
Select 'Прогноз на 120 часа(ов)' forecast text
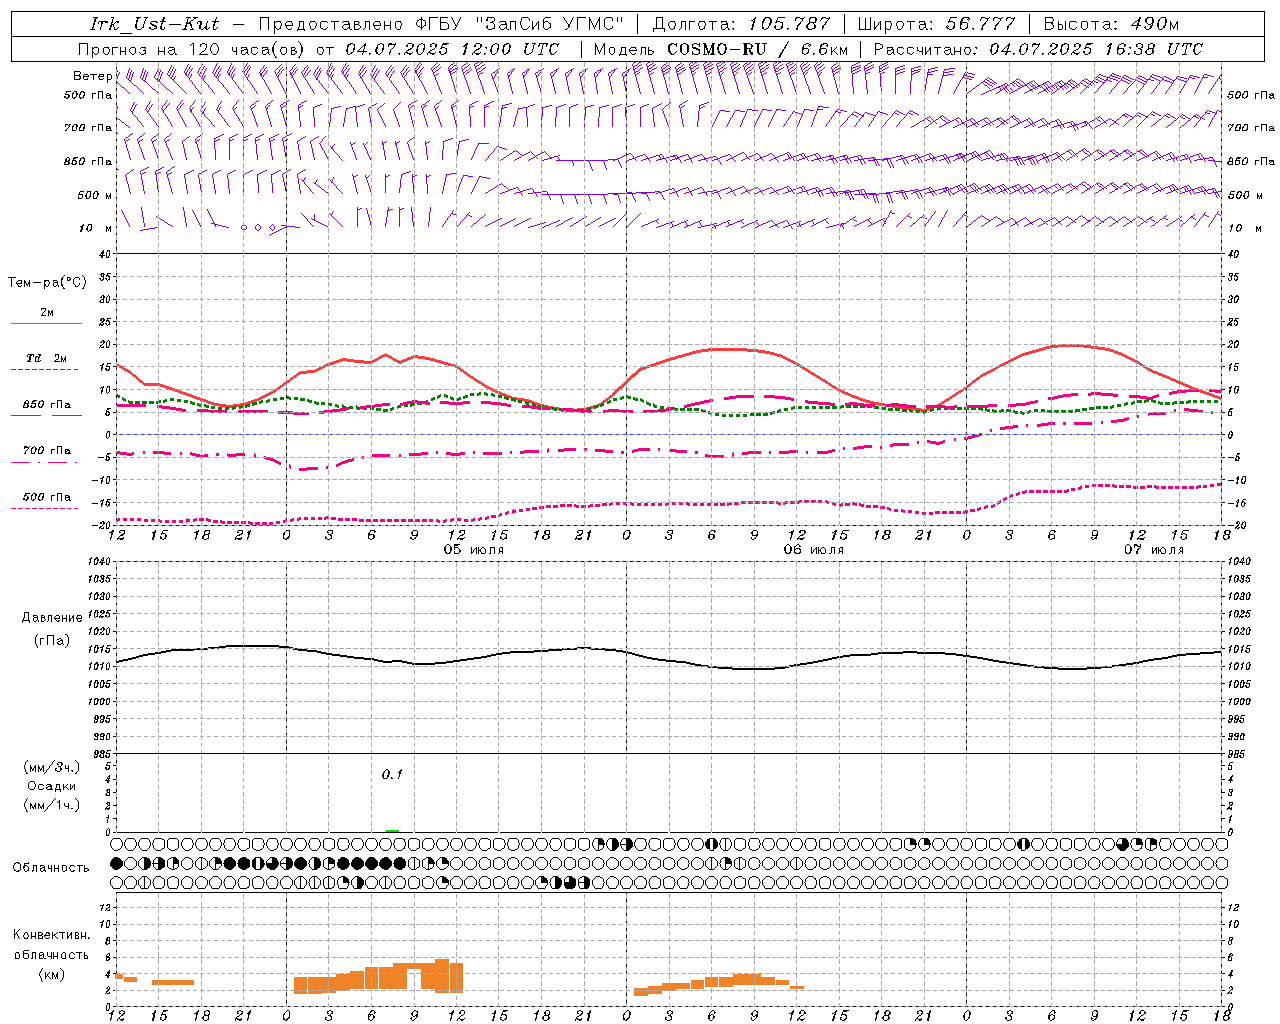[x=192, y=49]
